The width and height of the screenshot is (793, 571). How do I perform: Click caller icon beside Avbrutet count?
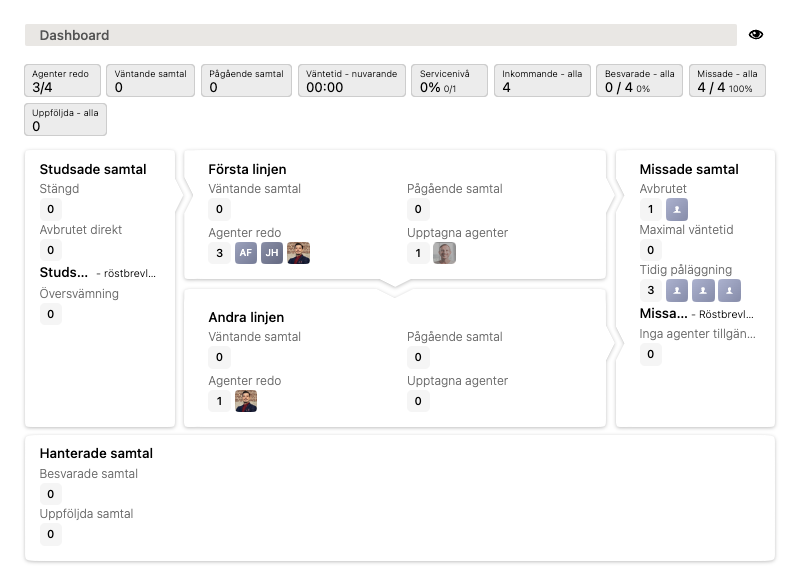[677, 209]
